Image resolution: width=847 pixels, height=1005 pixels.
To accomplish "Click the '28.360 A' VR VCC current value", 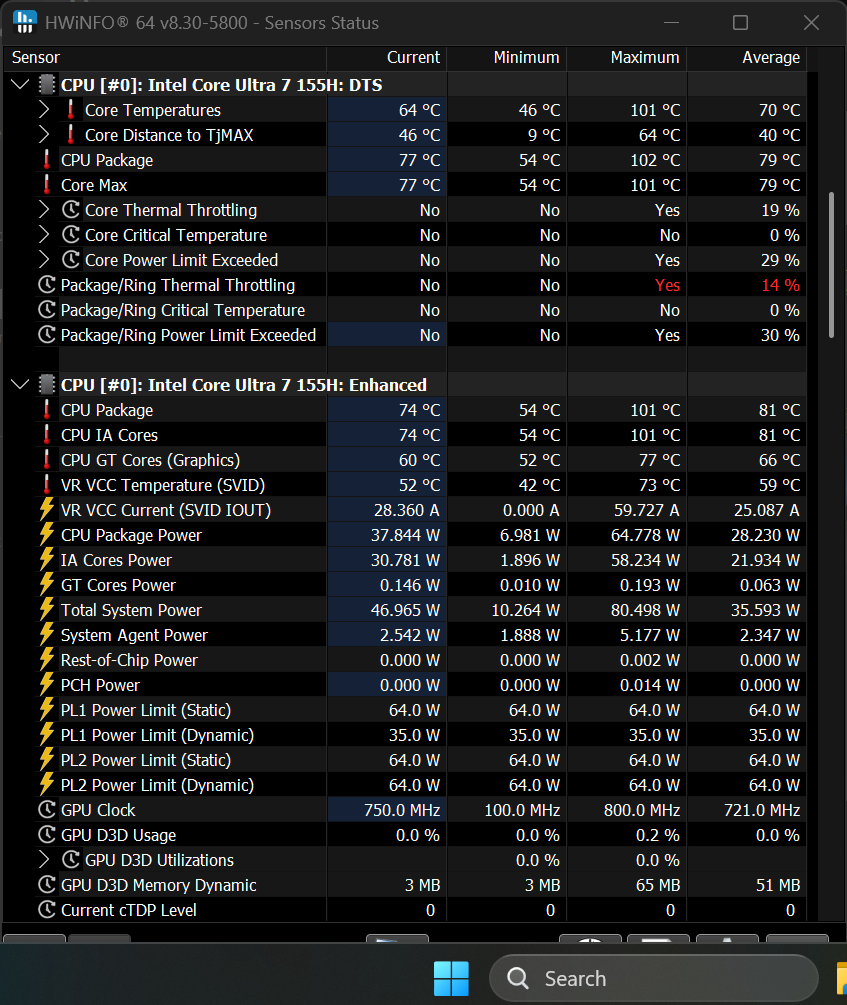I will pos(407,510).
